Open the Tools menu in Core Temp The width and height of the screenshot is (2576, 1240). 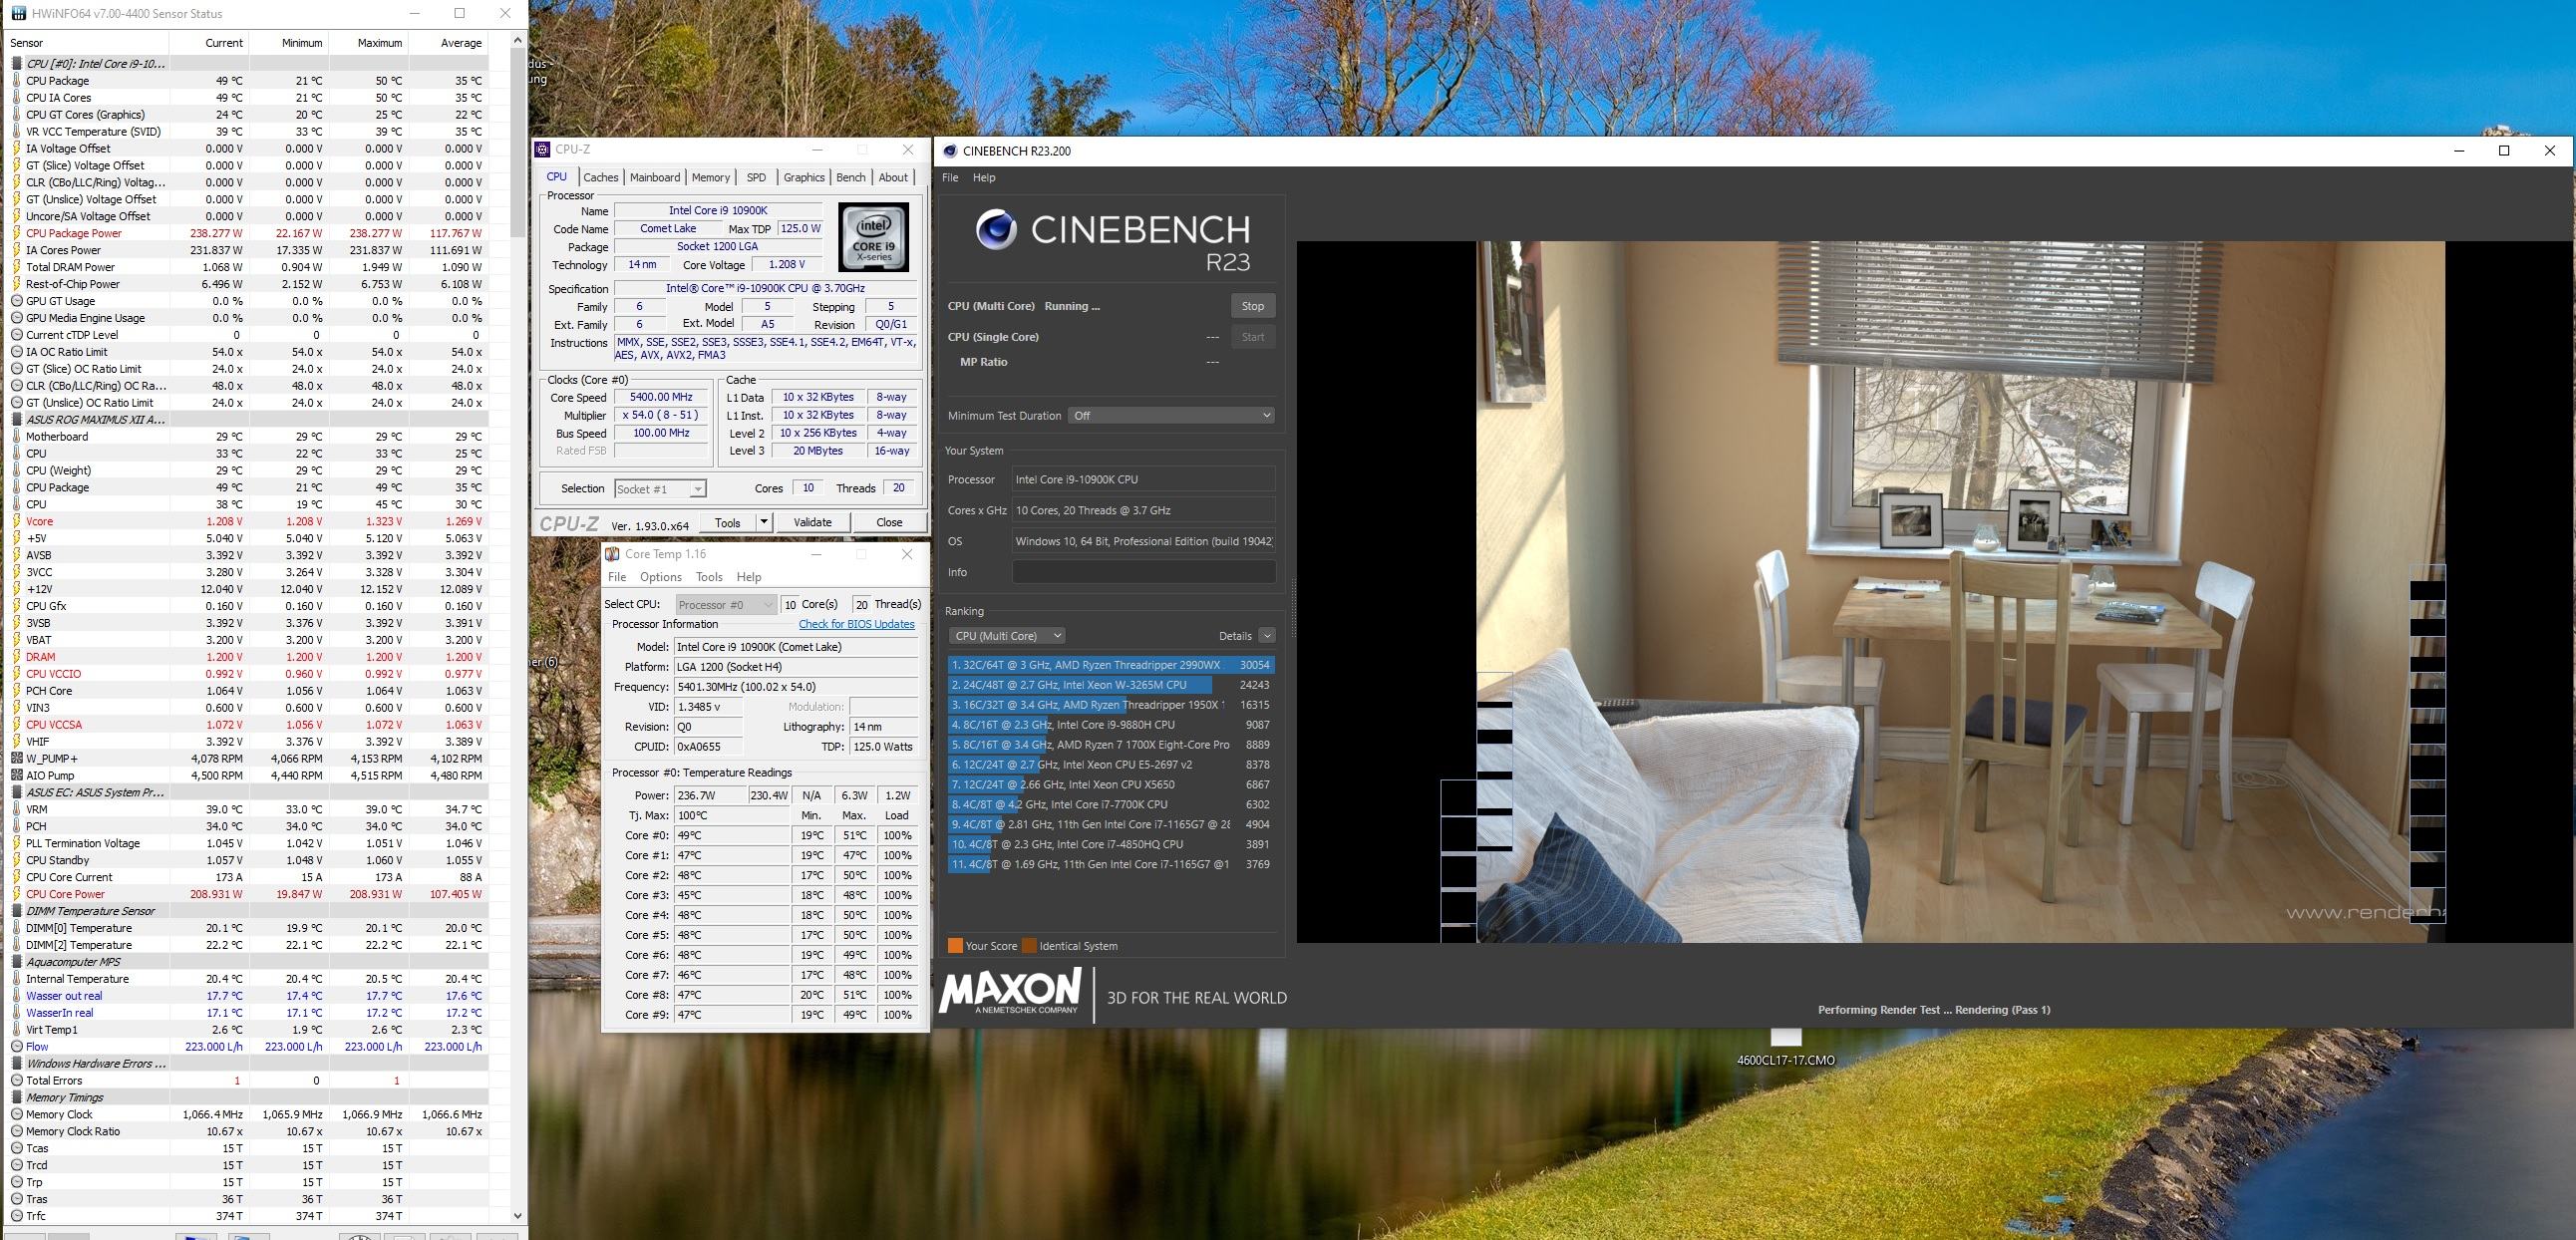click(709, 577)
